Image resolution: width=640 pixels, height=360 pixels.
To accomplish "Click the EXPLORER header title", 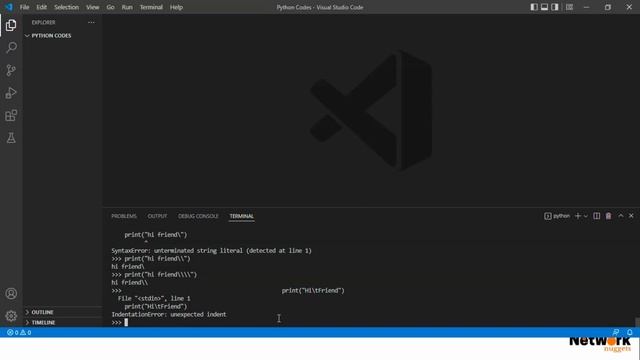I will click(x=43, y=22).
